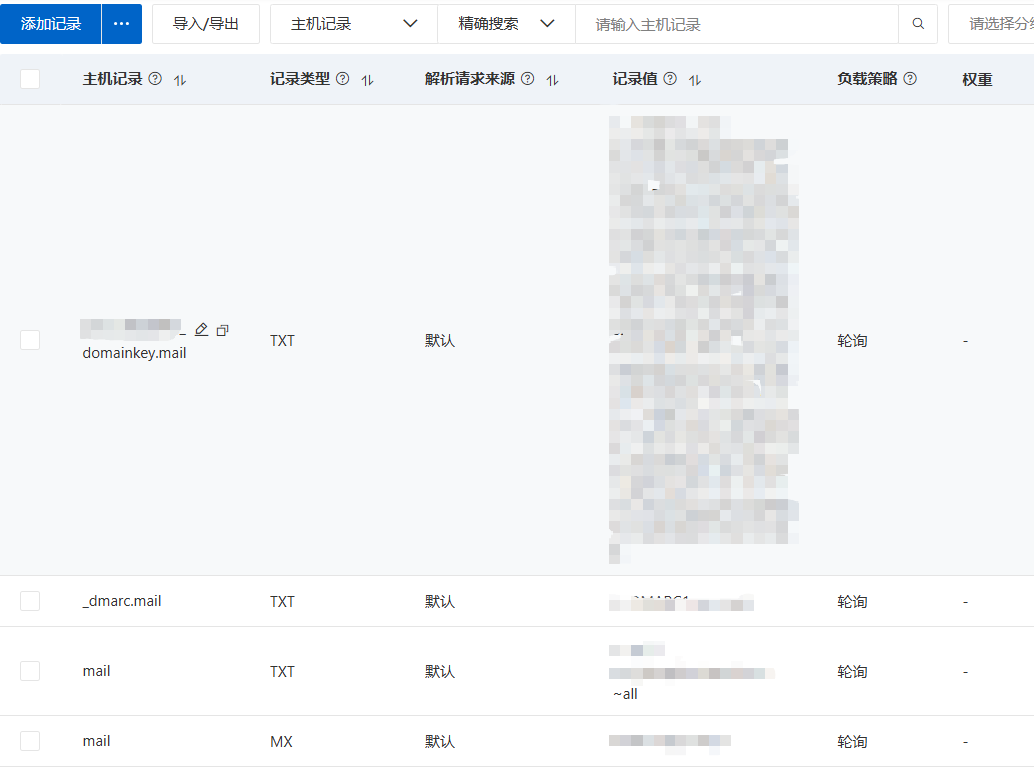Sort by 解析请求来源 column

click(x=553, y=80)
